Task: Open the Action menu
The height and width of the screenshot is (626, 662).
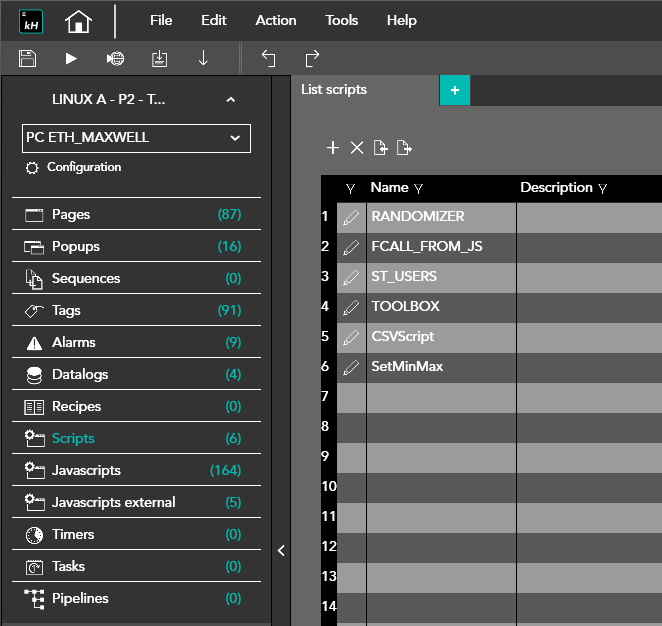Action: [275, 20]
